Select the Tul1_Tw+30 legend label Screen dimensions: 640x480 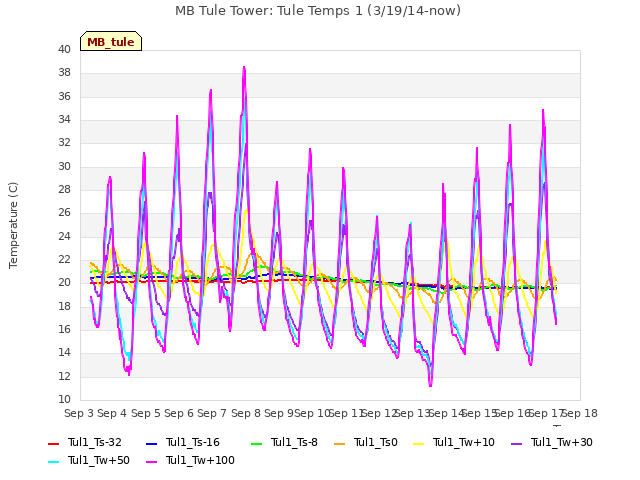pos(562,442)
